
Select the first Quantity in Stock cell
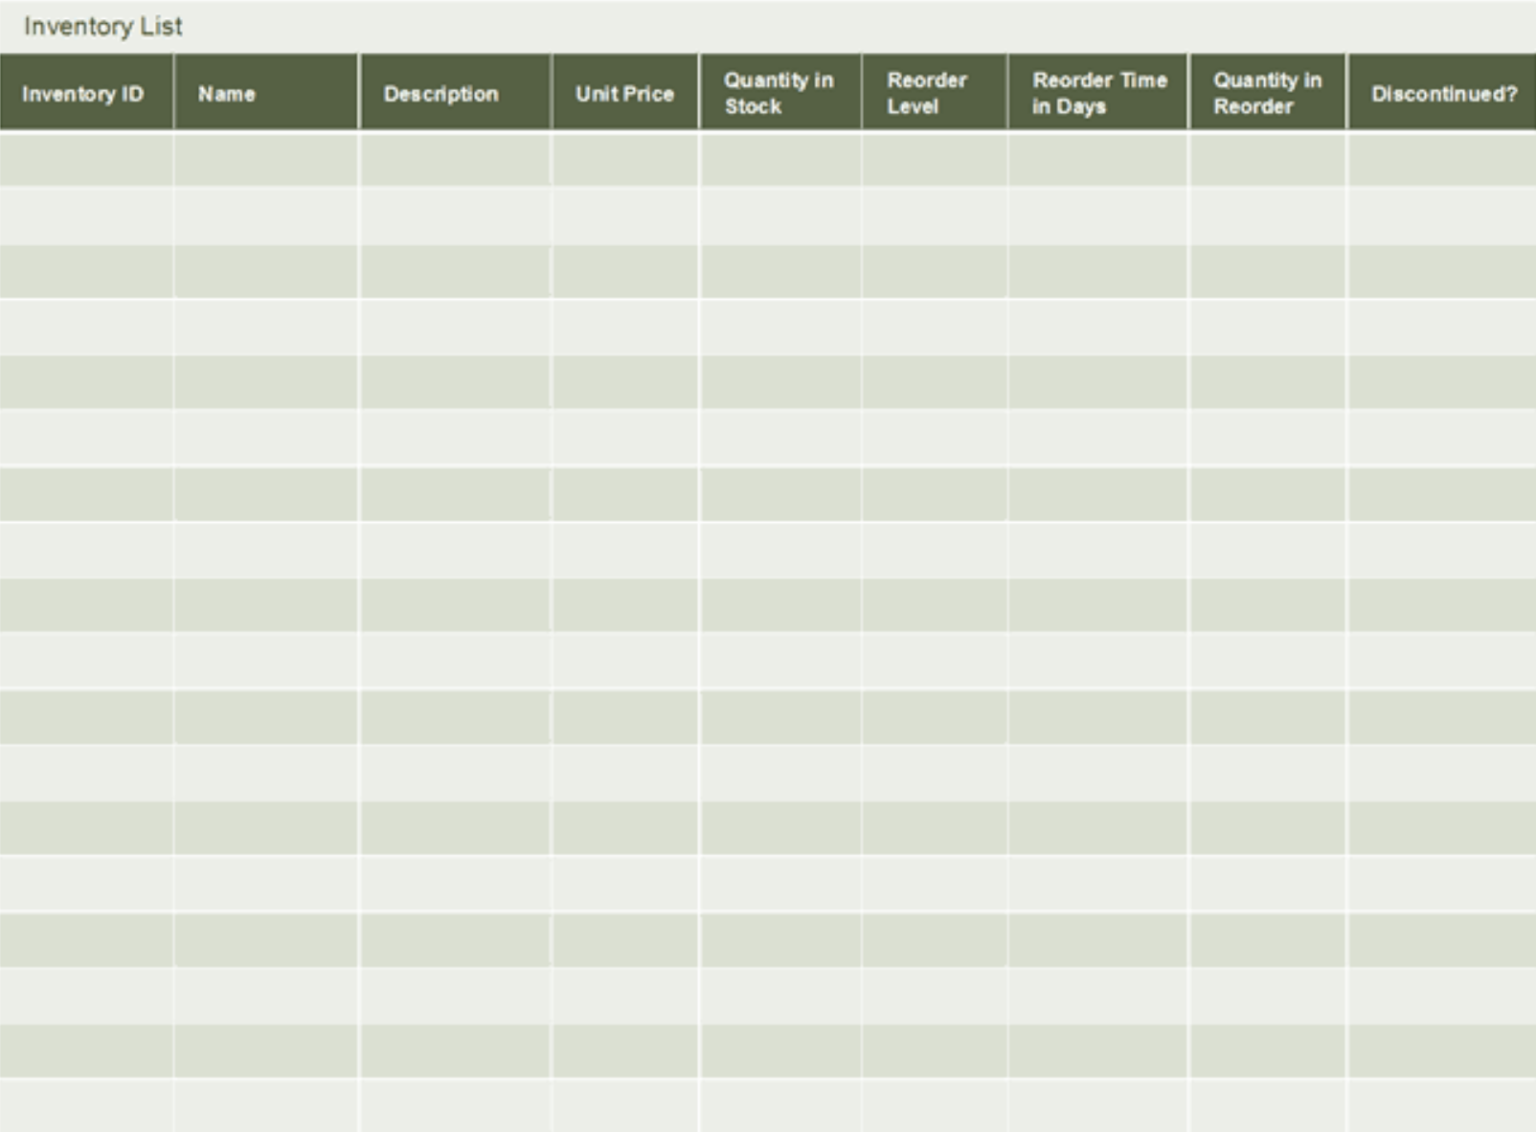778,158
